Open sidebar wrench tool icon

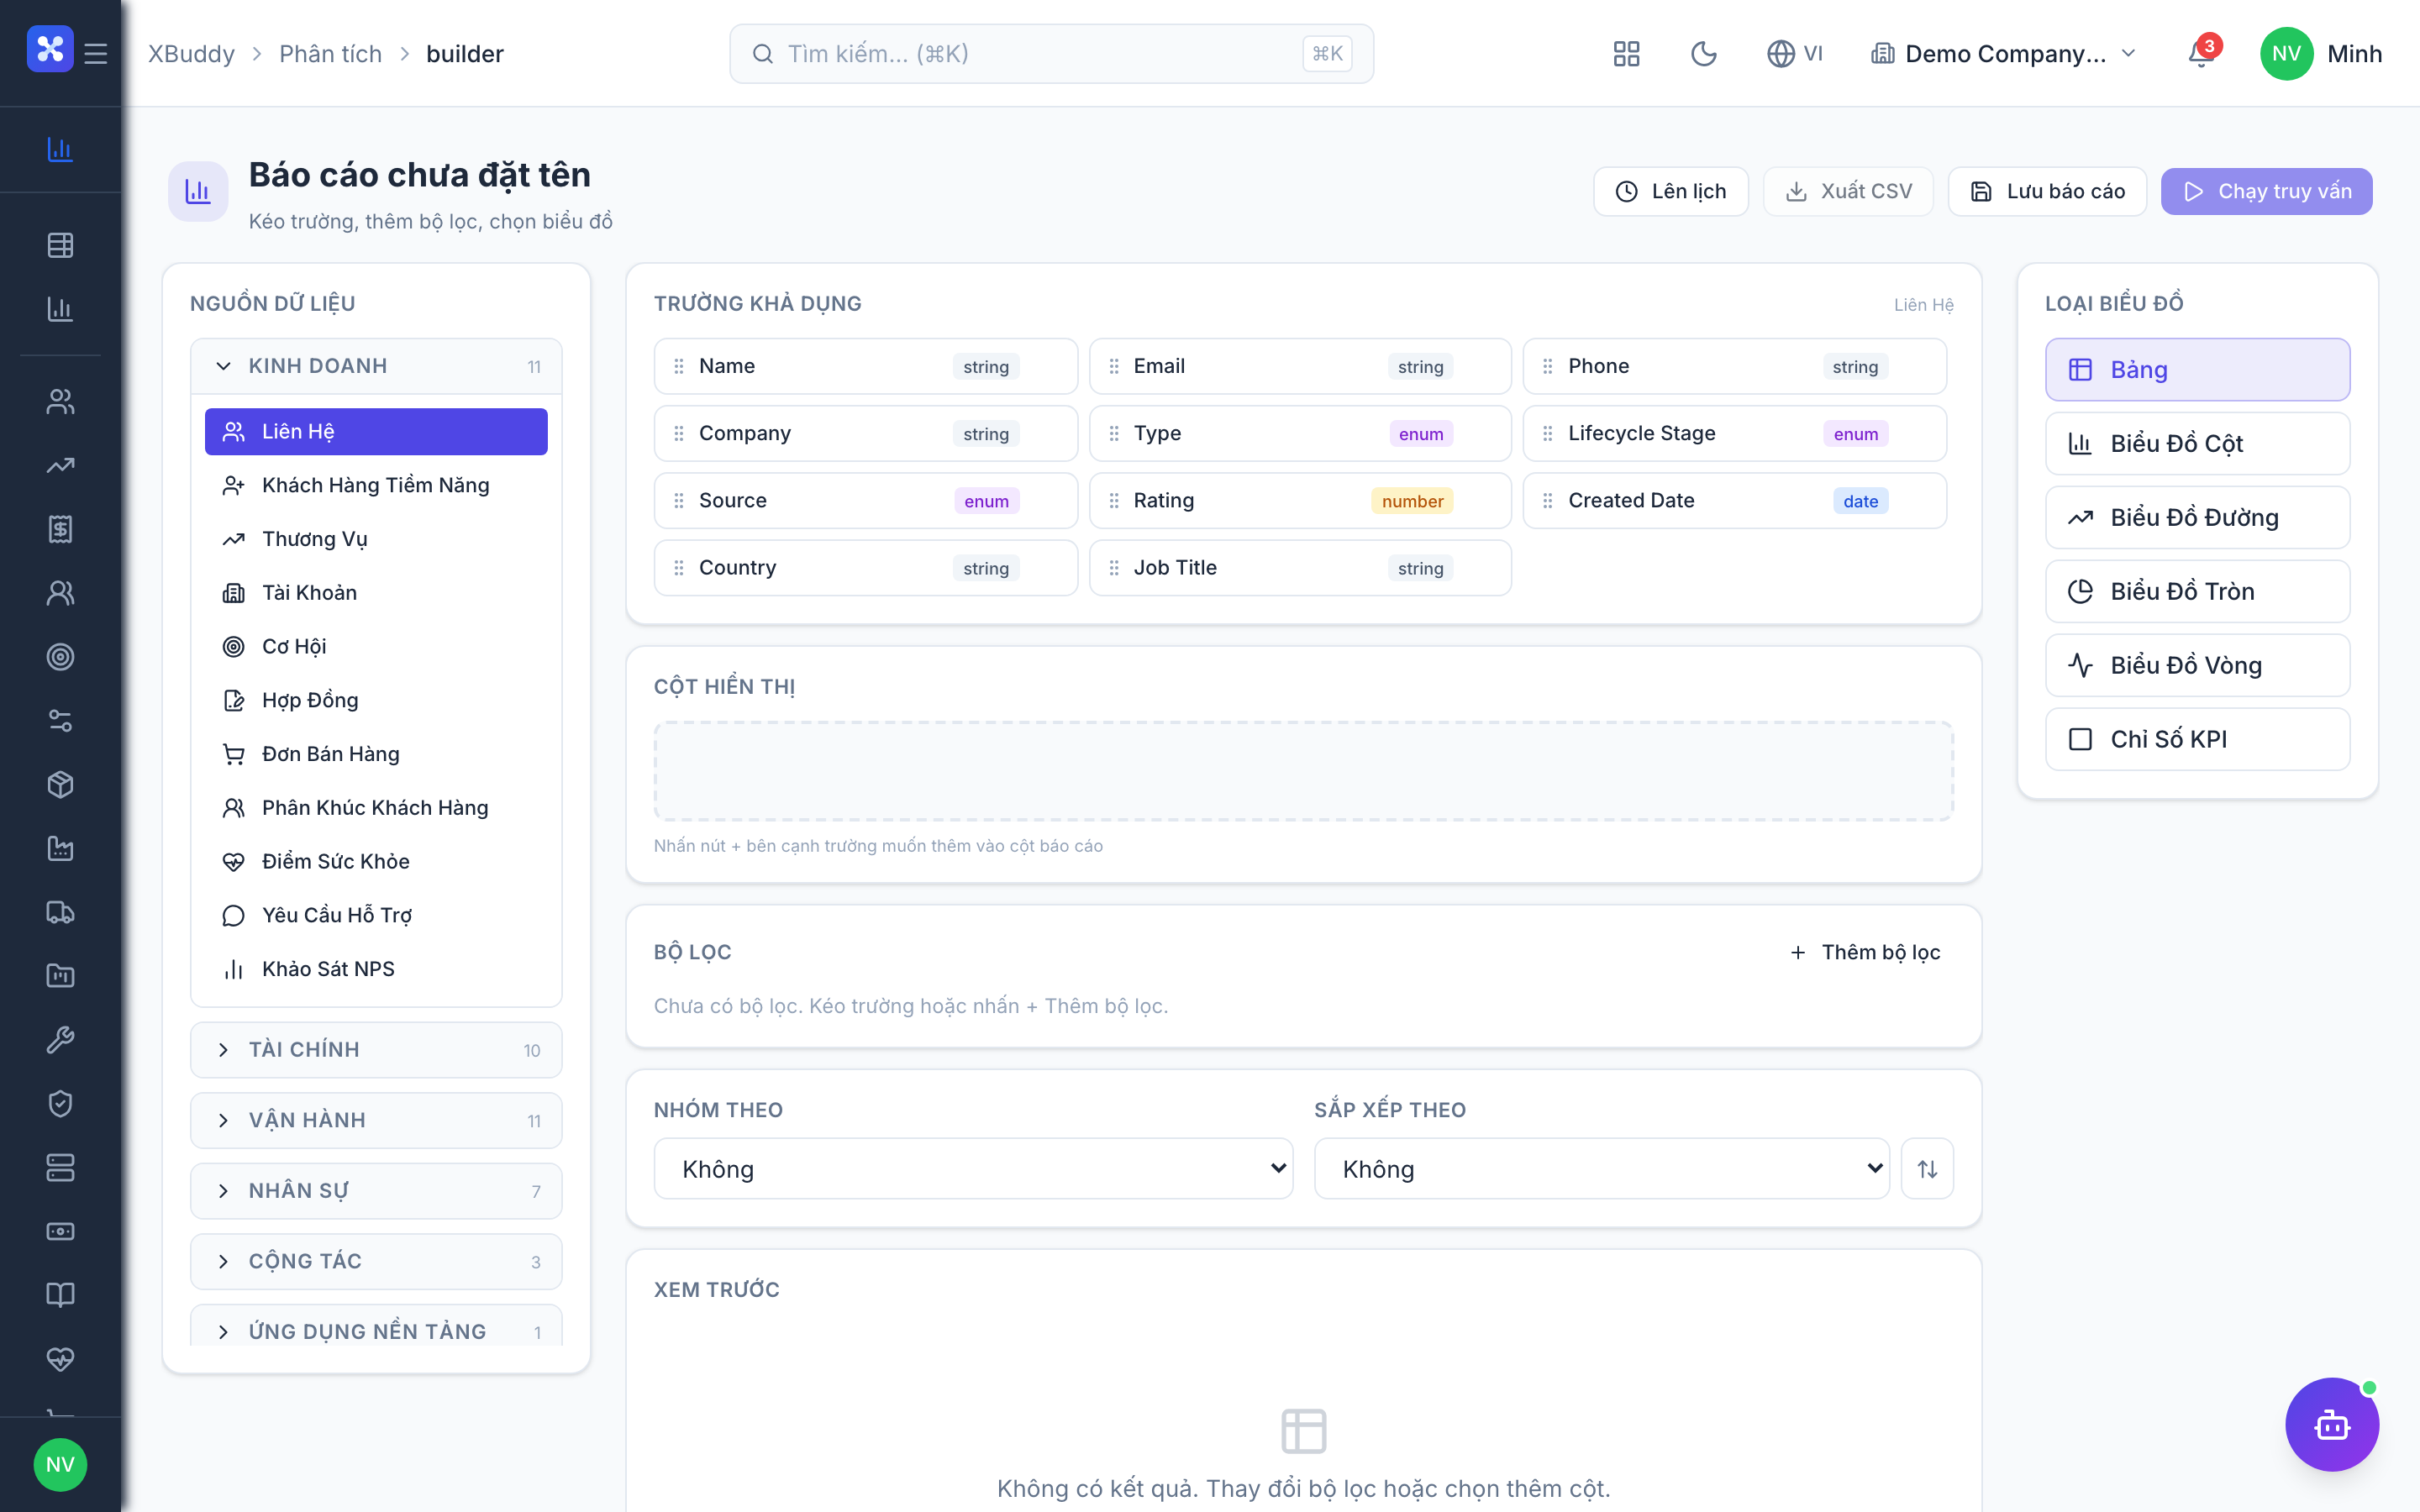tap(60, 1040)
